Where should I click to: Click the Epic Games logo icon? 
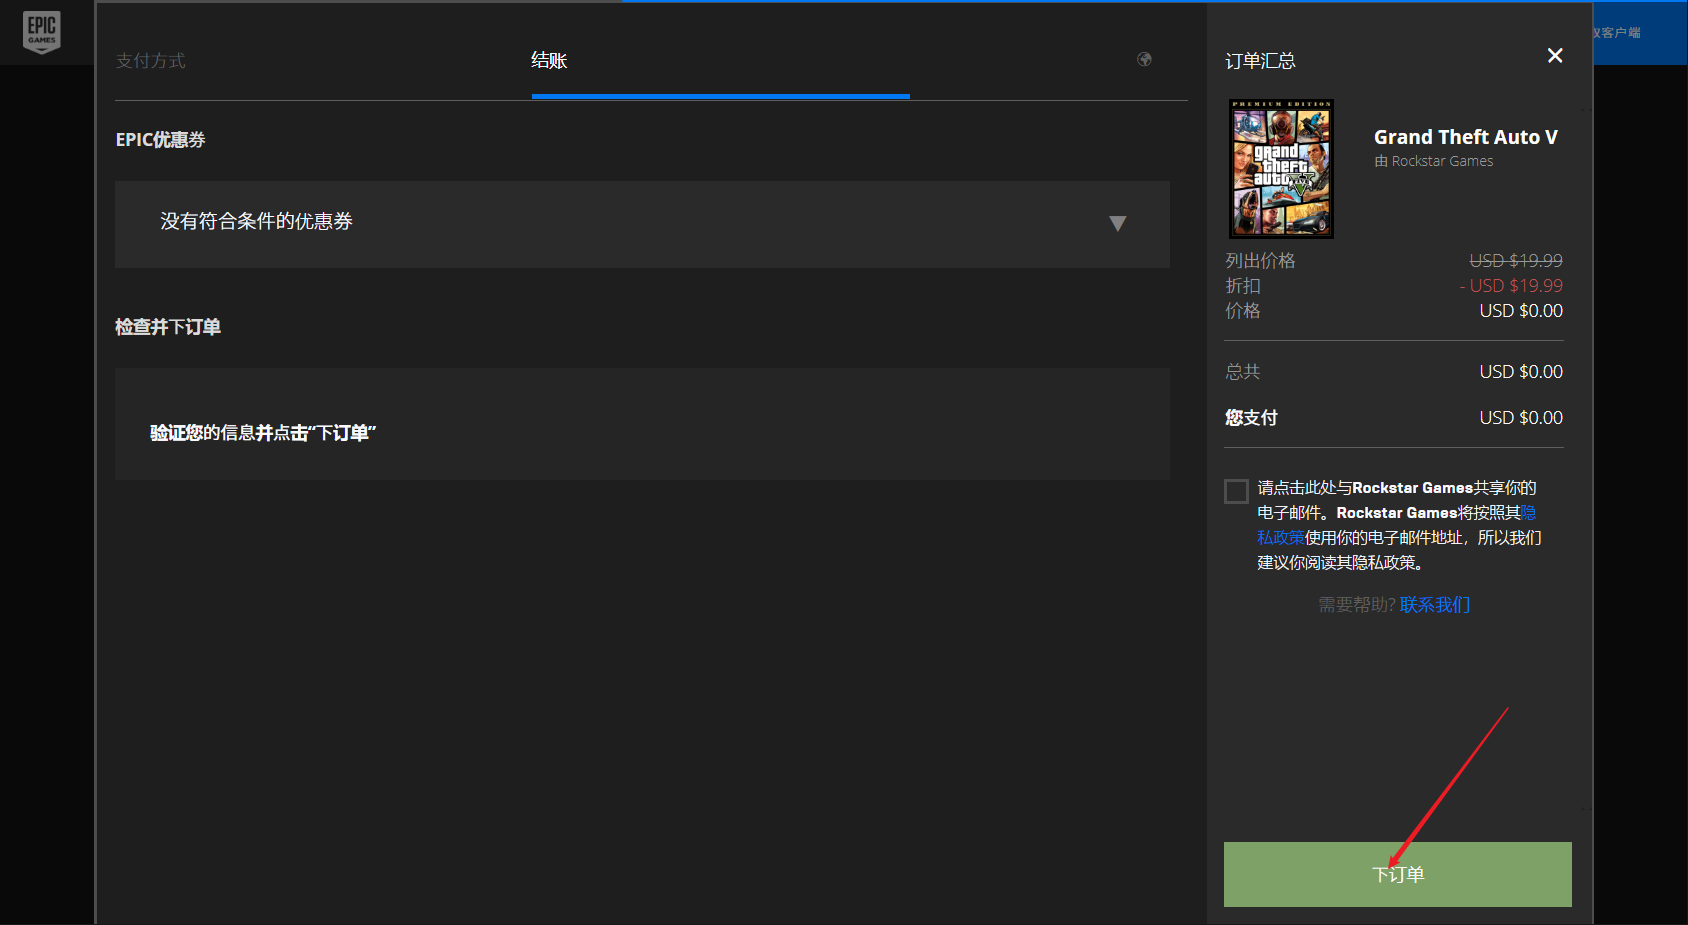tap(42, 32)
